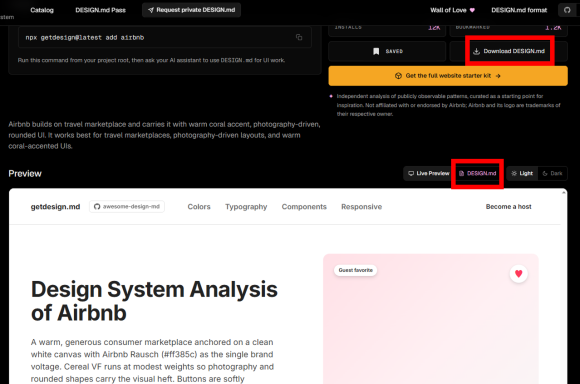Switch preview to Light mode
The height and width of the screenshot is (384, 580).
[x=522, y=173]
